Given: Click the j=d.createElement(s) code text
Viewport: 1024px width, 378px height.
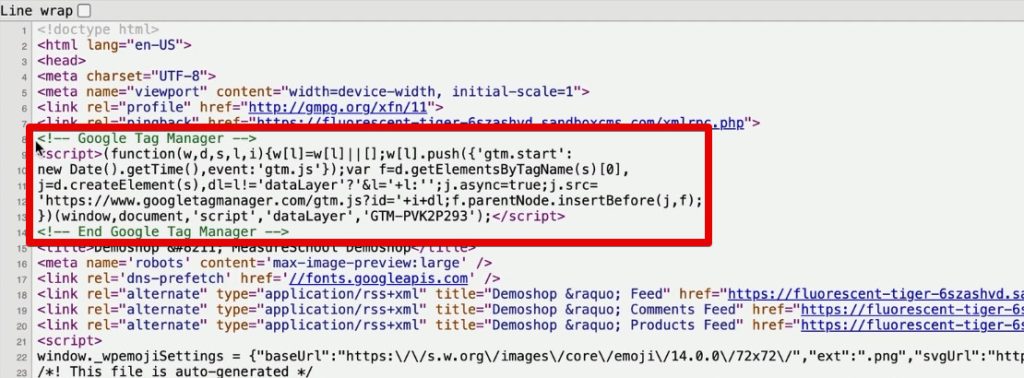Looking at the screenshot, I should pyautogui.click(x=123, y=185).
